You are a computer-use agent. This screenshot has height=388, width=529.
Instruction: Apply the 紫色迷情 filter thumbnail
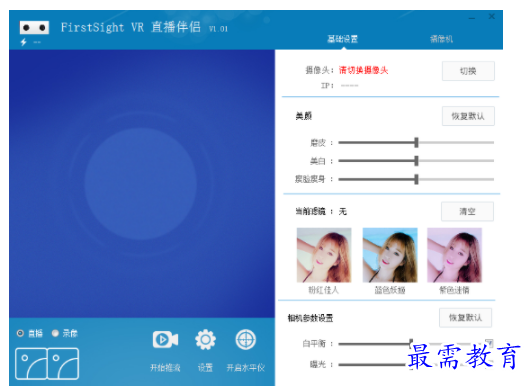coord(454,255)
